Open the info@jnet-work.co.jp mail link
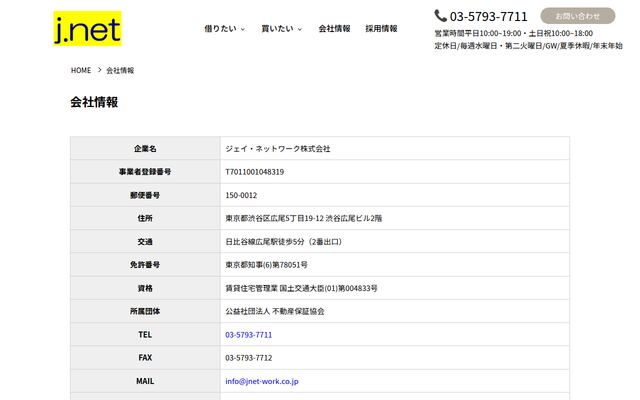The image size is (640, 400). [262, 381]
